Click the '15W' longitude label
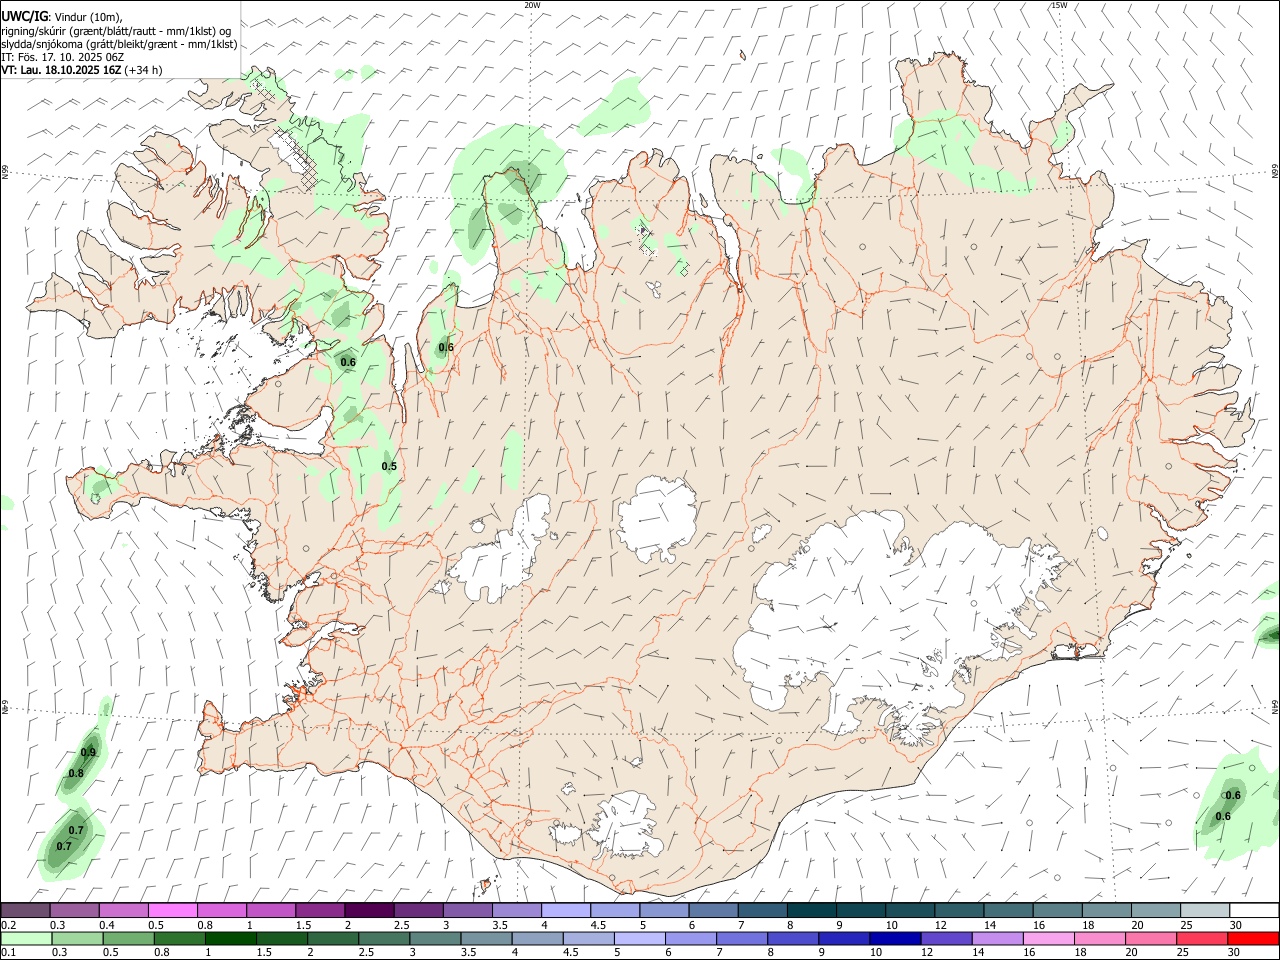 tap(1059, 5)
